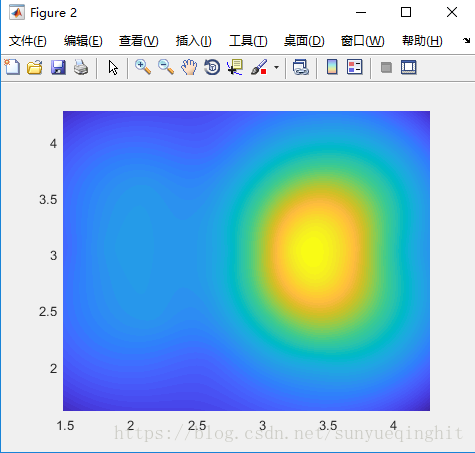
Task: Open the 工具(T) menu
Action: tap(248, 41)
